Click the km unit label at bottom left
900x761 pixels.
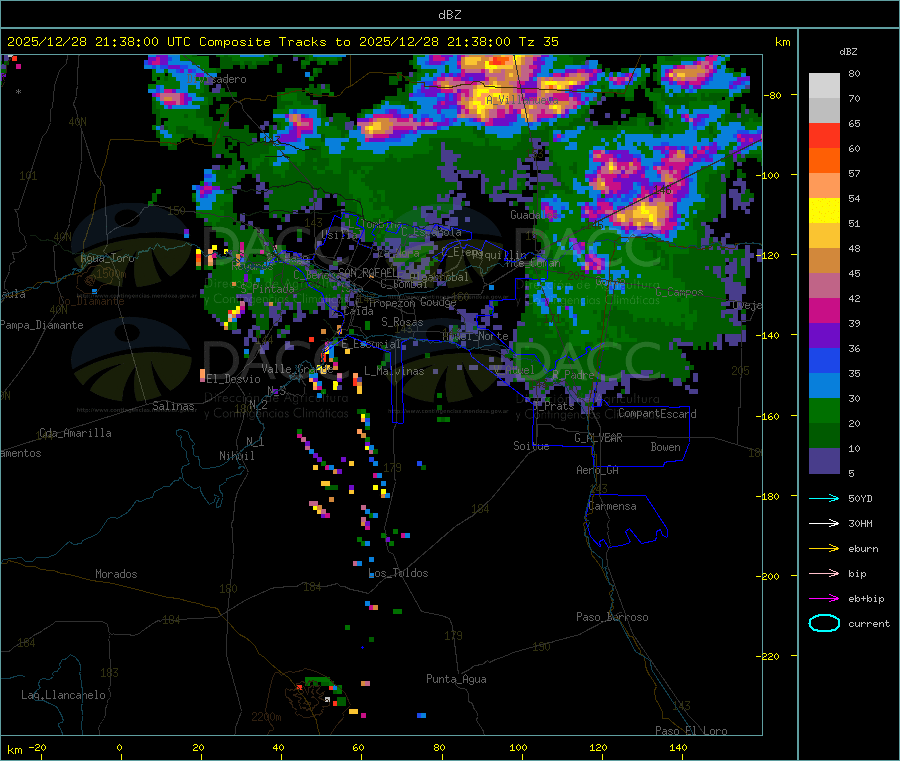[14, 750]
